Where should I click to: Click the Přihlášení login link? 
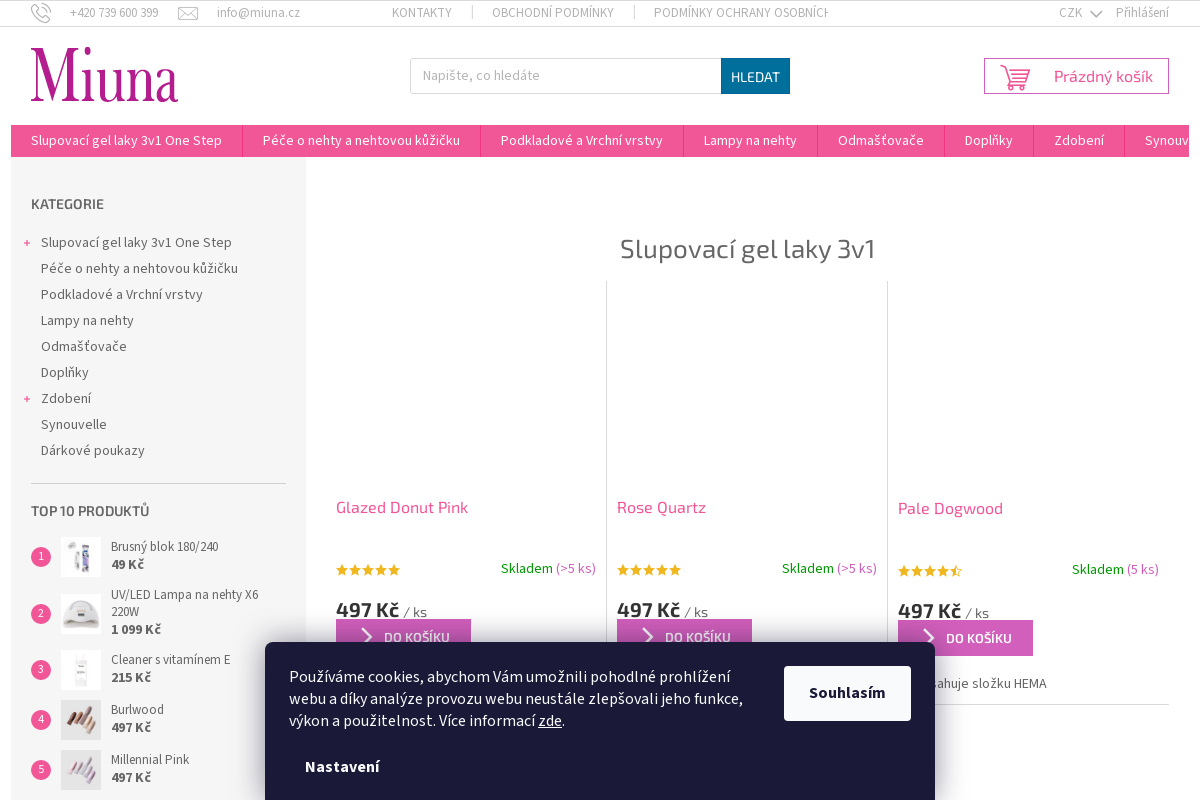tap(1142, 13)
